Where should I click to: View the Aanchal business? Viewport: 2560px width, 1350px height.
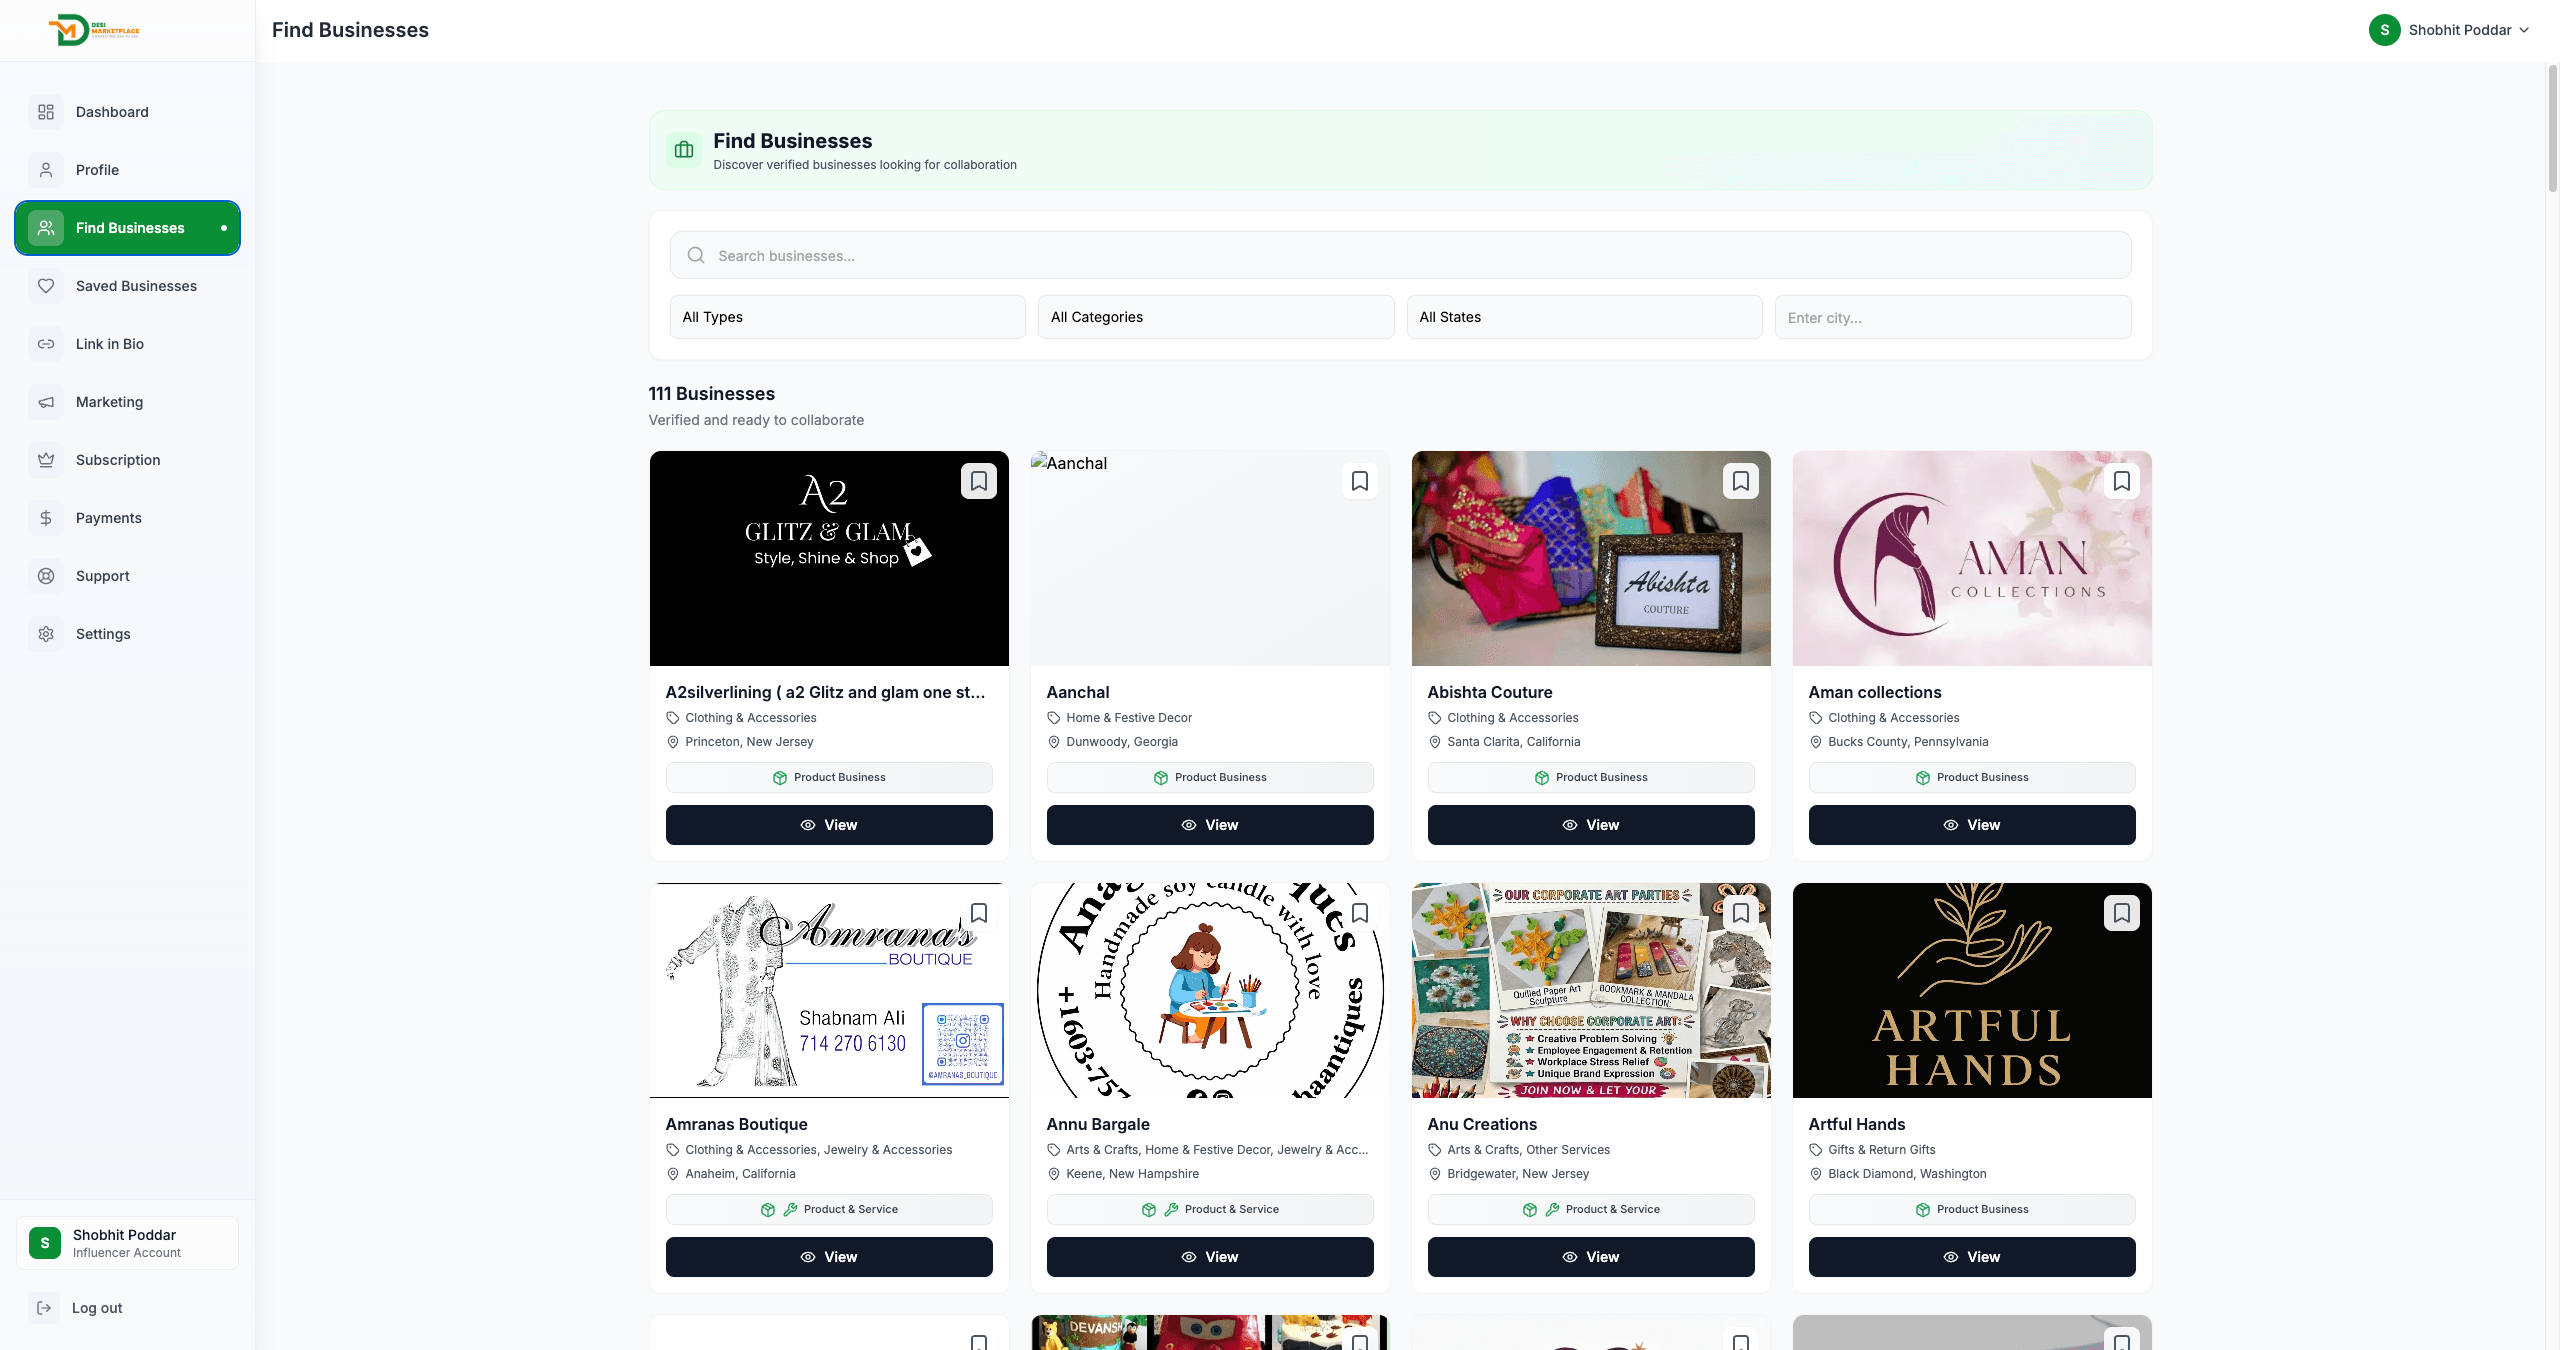(1210, 825)
